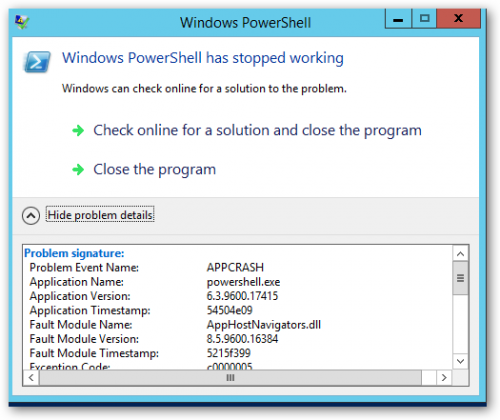Click green arrow beside Close the program

point(78,169)
